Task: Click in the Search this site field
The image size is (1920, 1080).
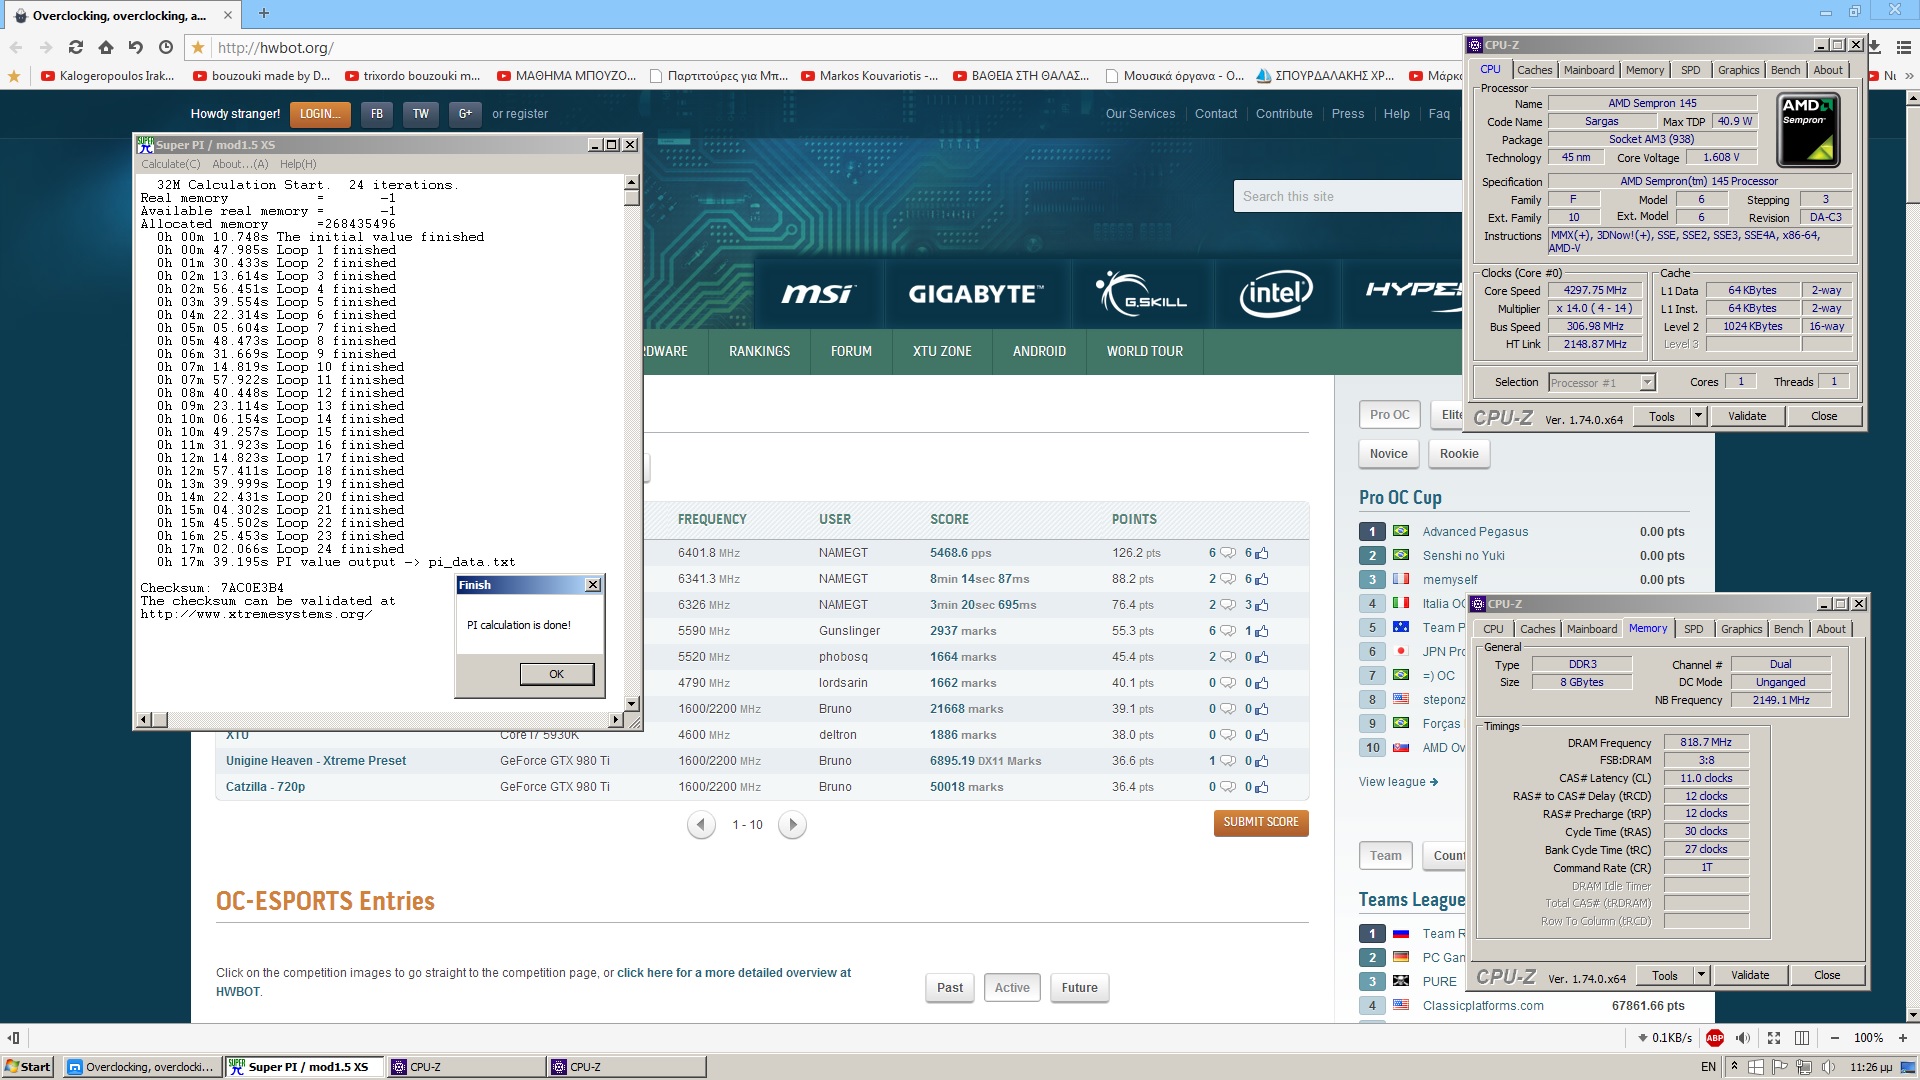Action: click(1349, 197)
